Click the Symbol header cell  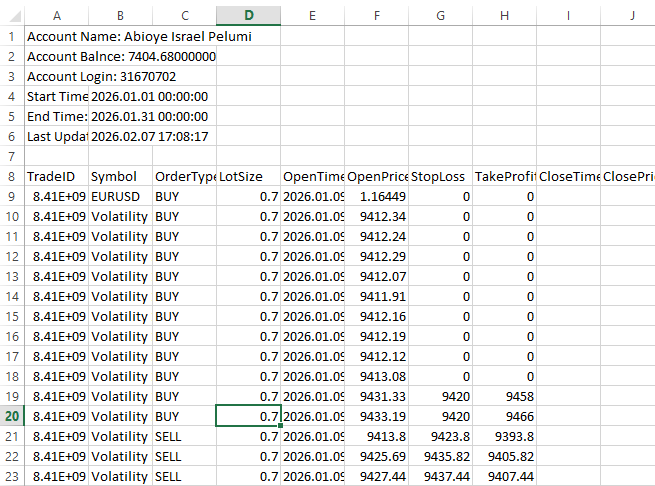(x=120, y=176)
